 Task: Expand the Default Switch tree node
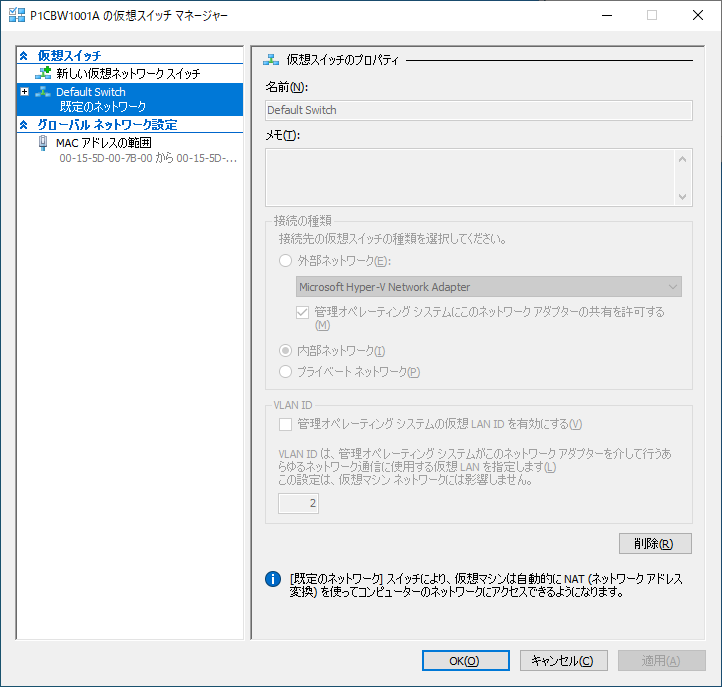(x=24, y=92)
